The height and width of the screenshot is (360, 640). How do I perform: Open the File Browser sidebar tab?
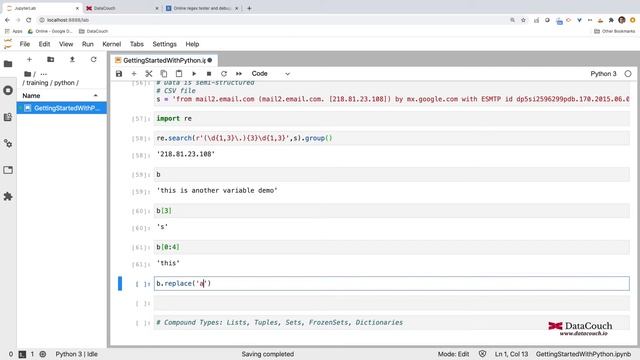[8, 64]
